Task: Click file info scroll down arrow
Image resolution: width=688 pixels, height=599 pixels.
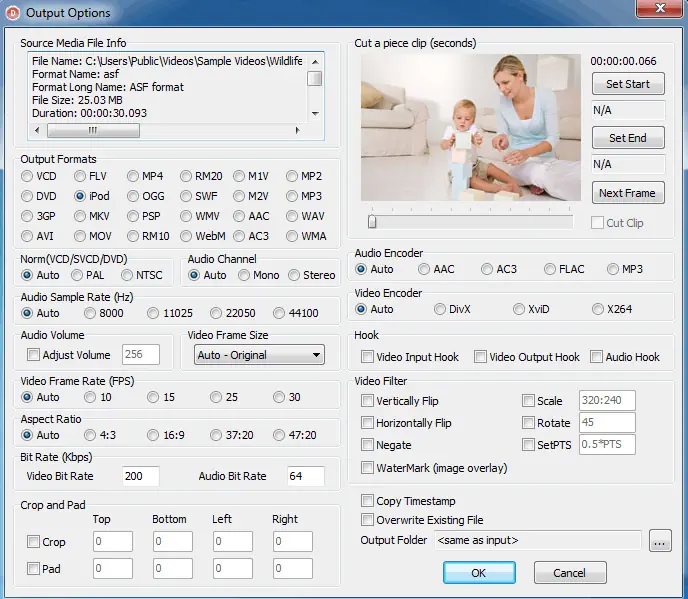Action: (x=315, y=114)
